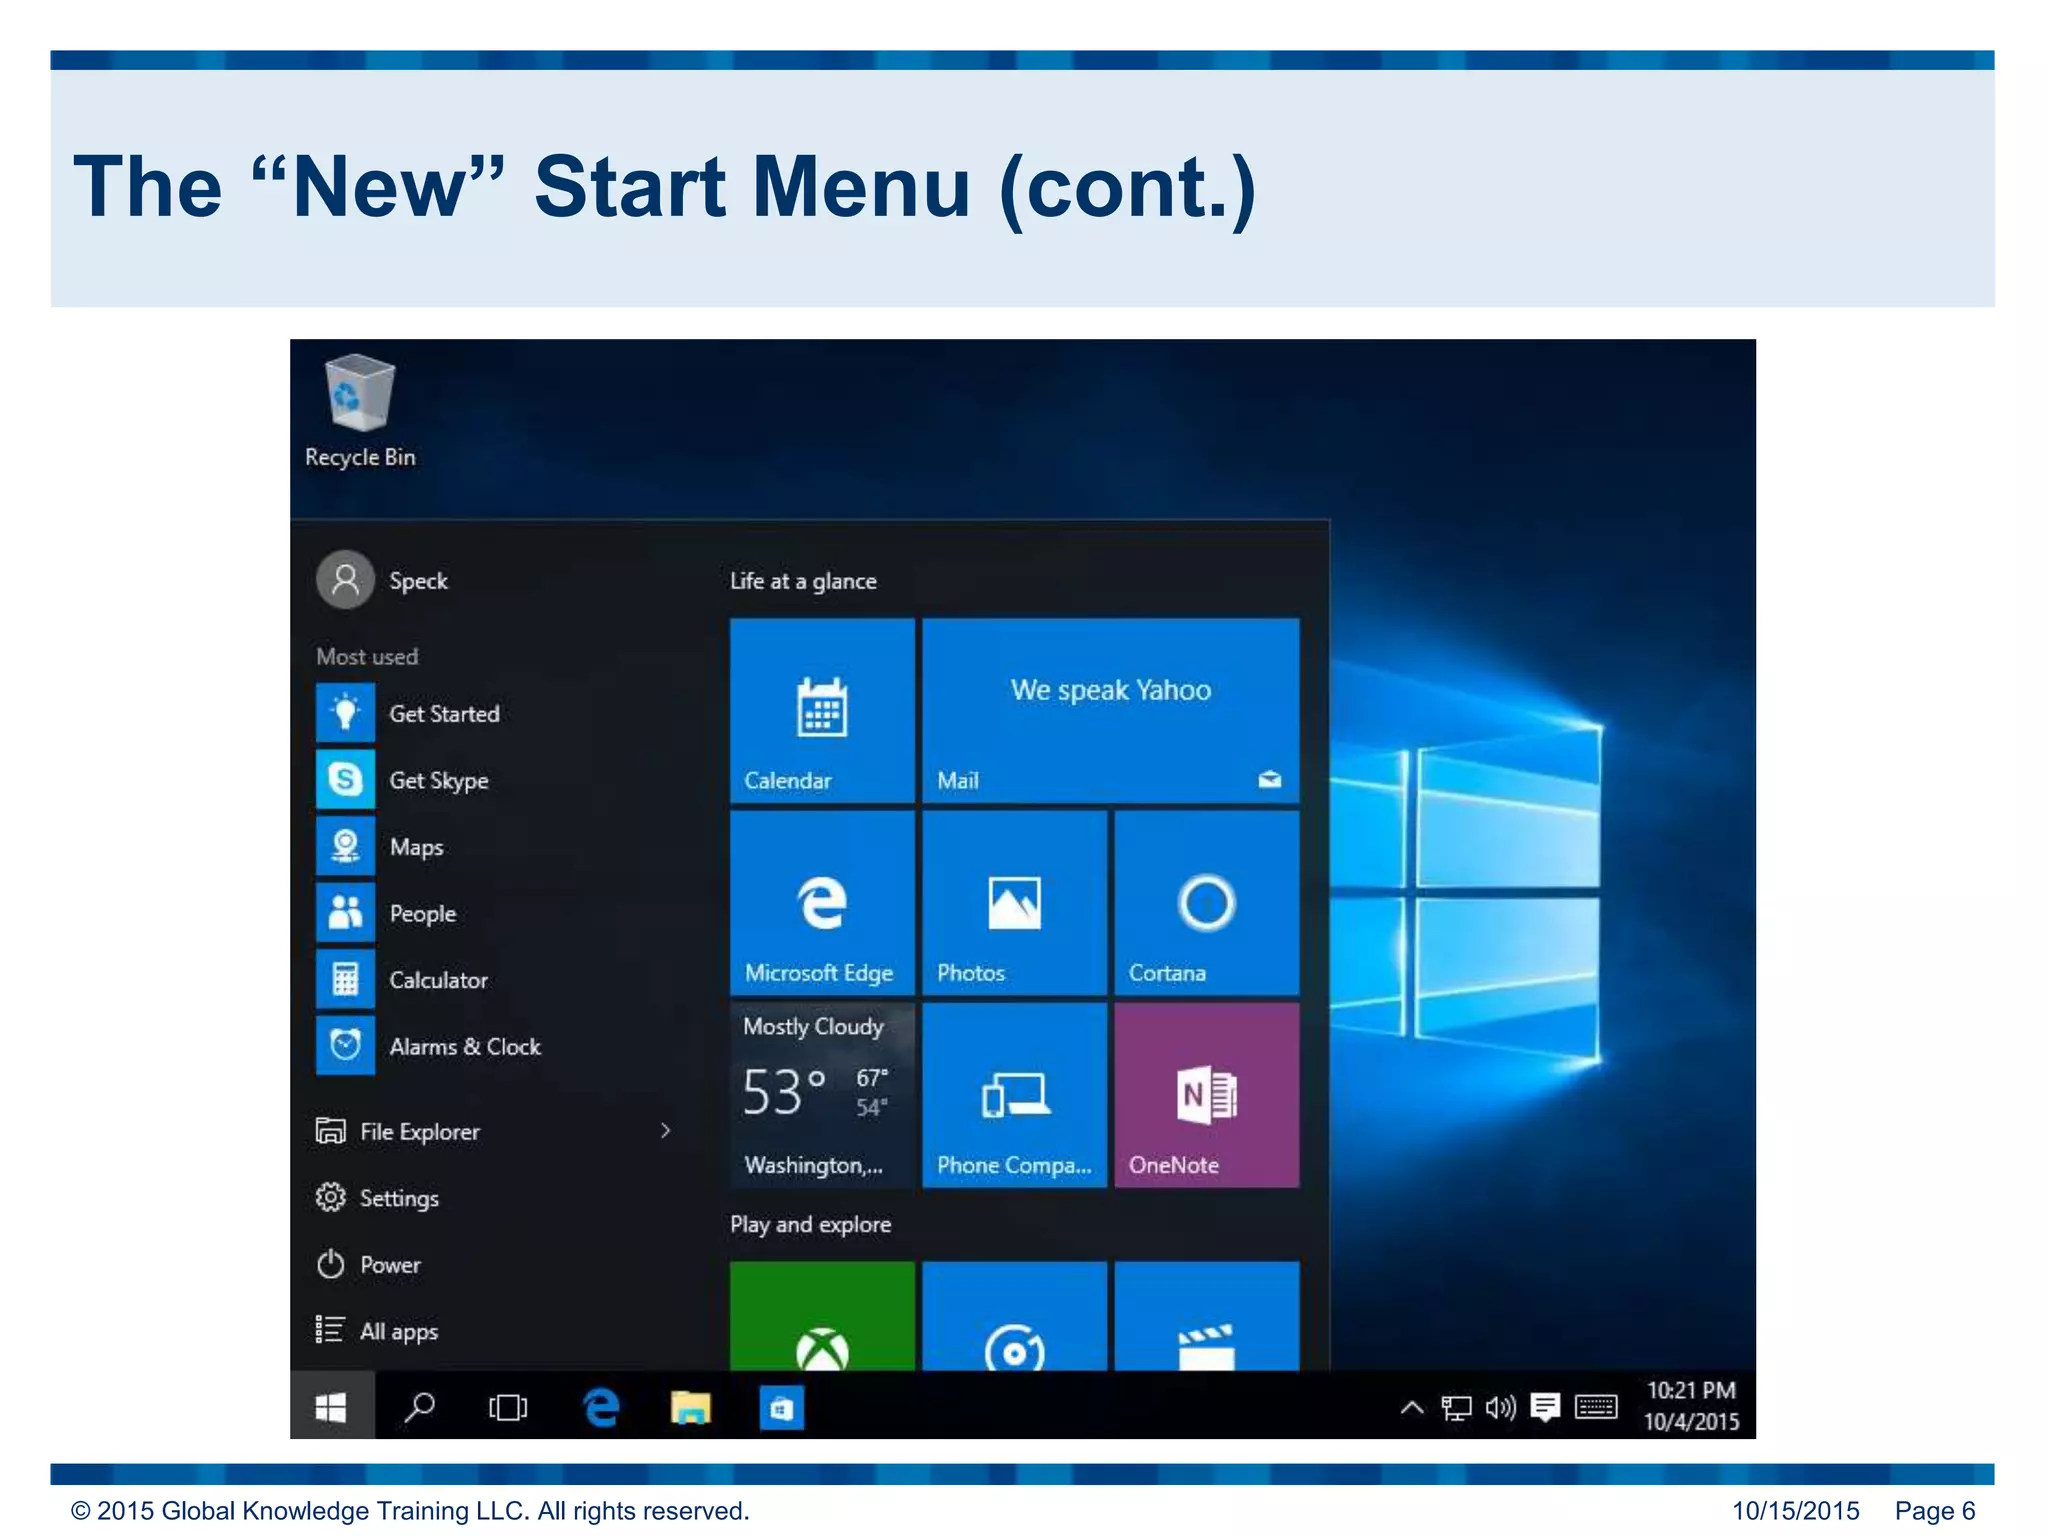This screenshot has height=1536, width=2048.
Task: Open Settings from the Start menu
Action: pyautogui.click(x=377, y=1198)
